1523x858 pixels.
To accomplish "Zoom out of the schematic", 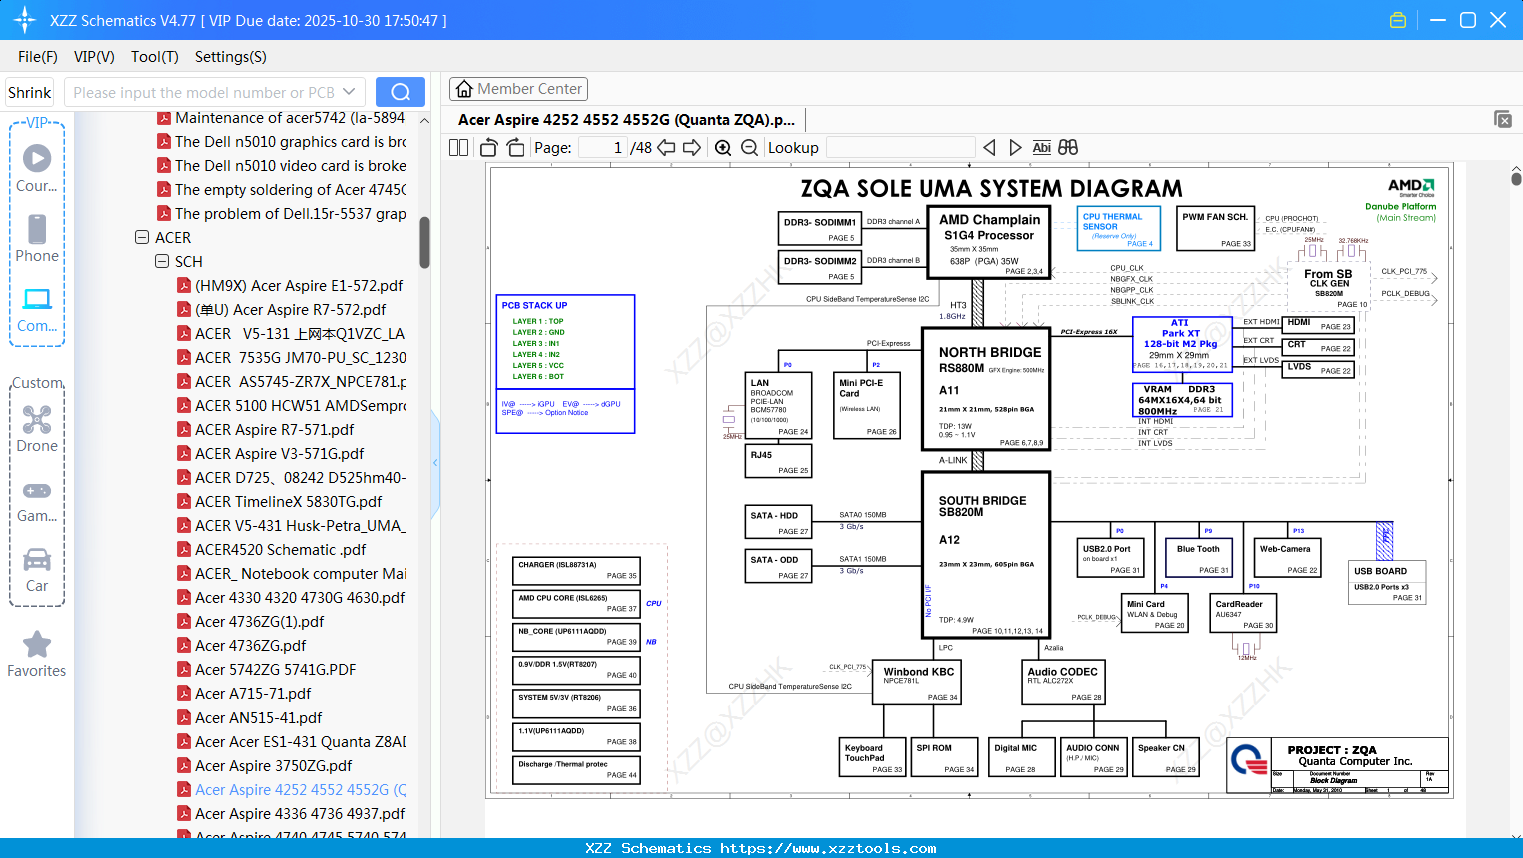I will coord(749,148).
